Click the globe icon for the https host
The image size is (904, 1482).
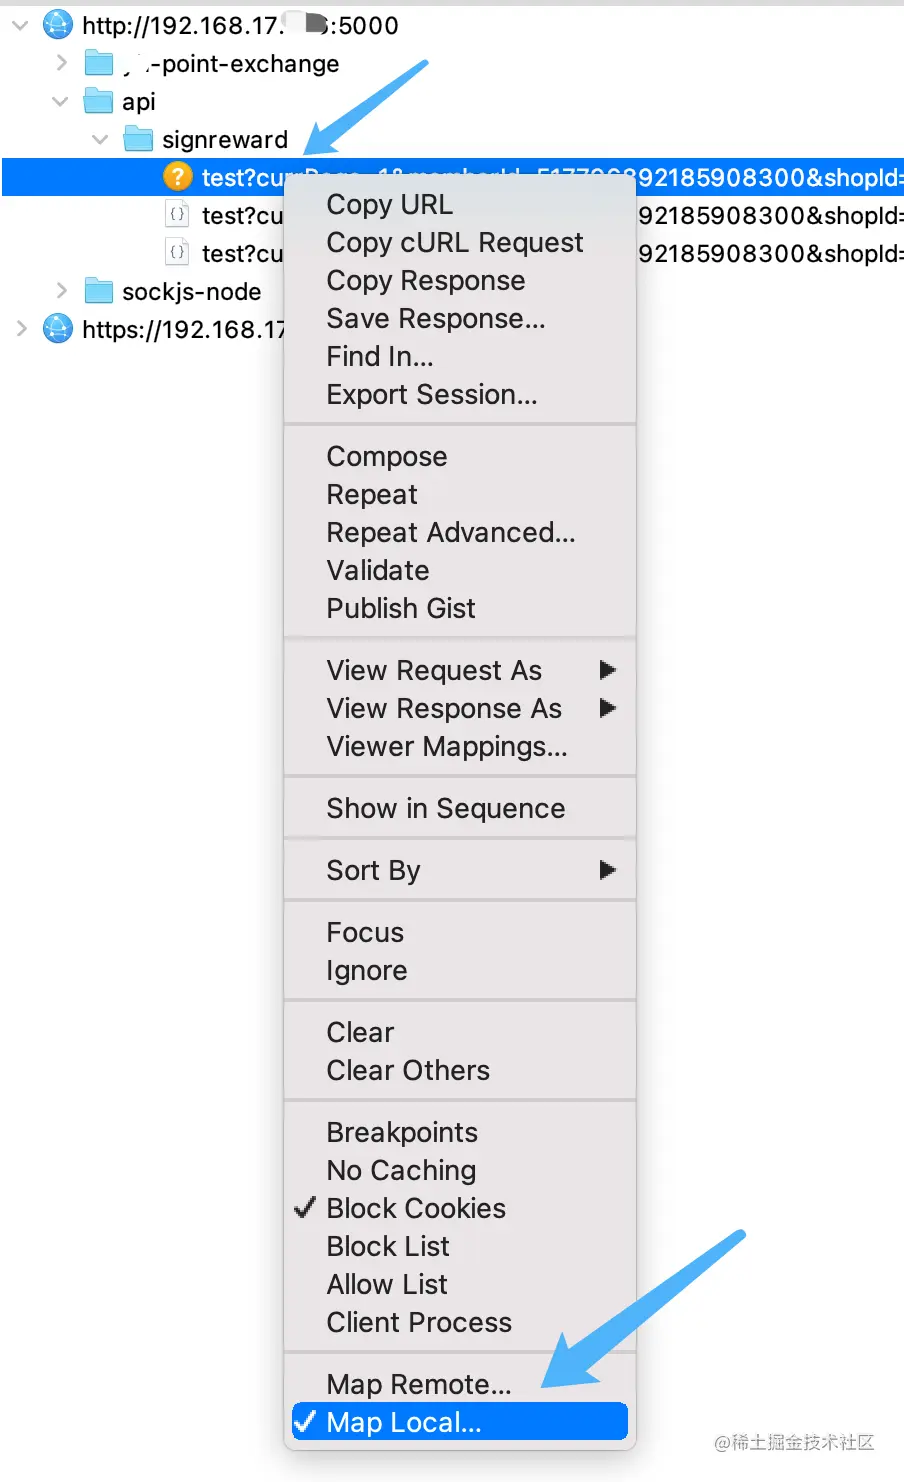[58, 329]
